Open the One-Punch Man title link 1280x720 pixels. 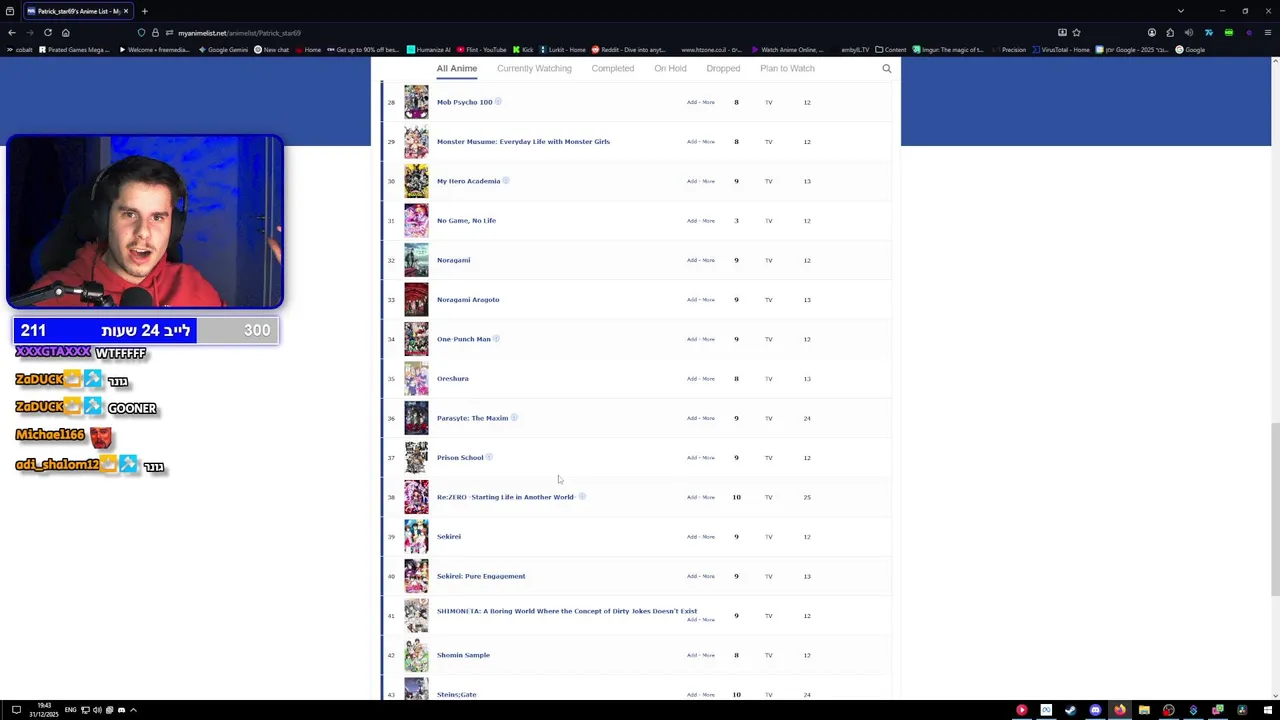pos(464,339)
